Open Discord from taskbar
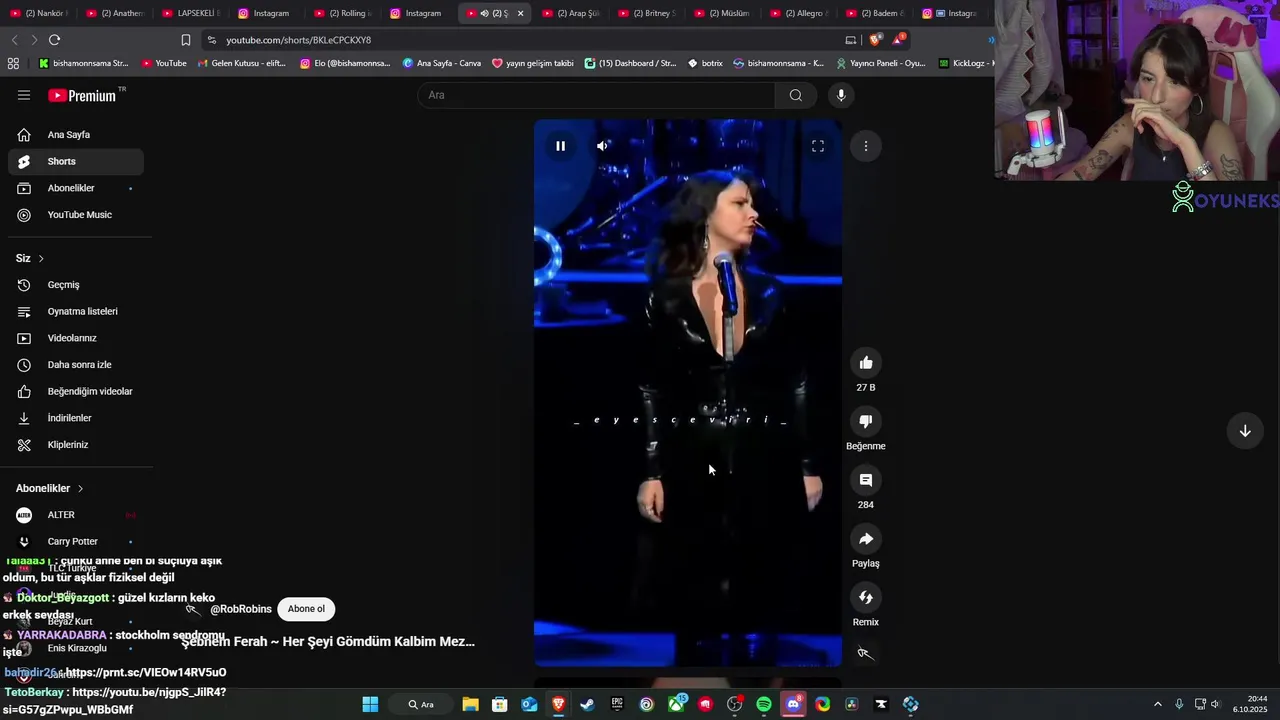 coord(793,704)
